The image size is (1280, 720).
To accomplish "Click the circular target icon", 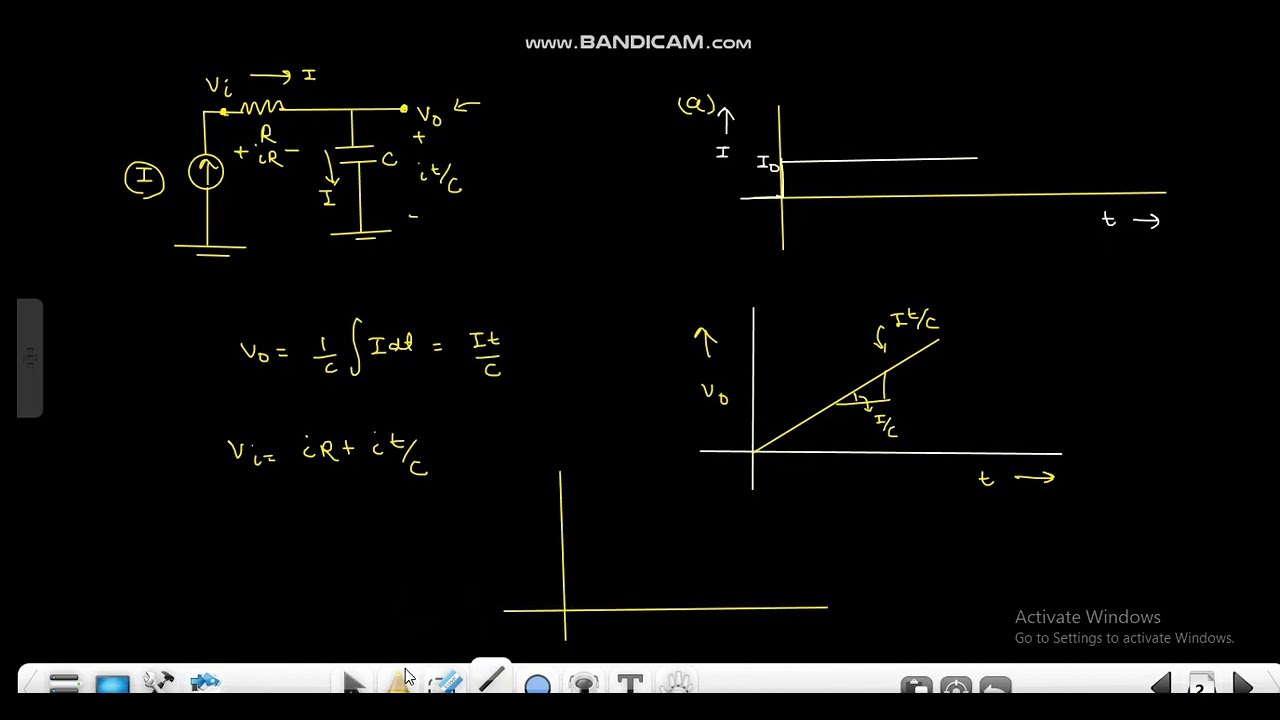I will point(956,686).
